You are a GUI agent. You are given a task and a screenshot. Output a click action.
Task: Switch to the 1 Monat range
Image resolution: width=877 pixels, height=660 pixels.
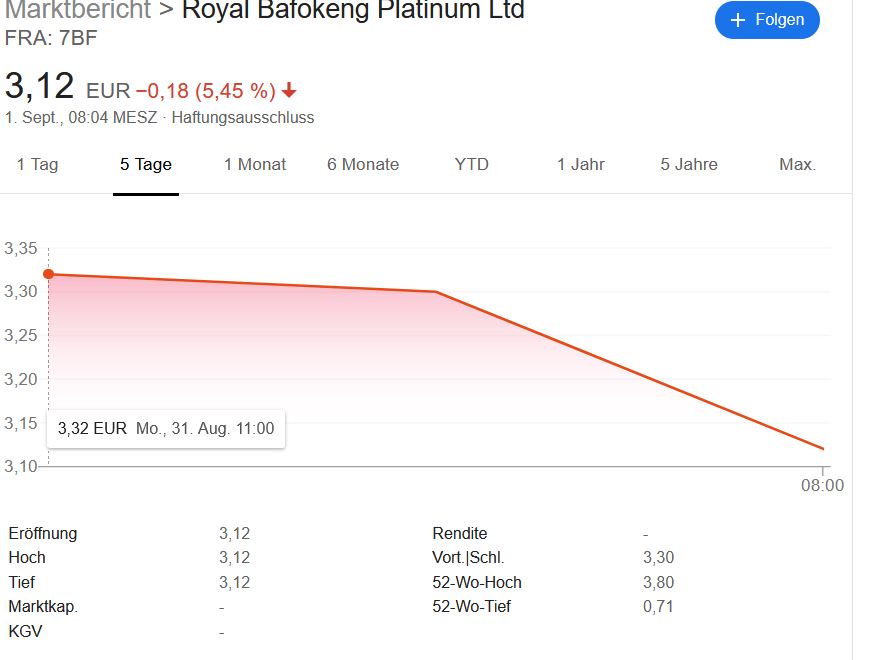click(x=255, y=165)
